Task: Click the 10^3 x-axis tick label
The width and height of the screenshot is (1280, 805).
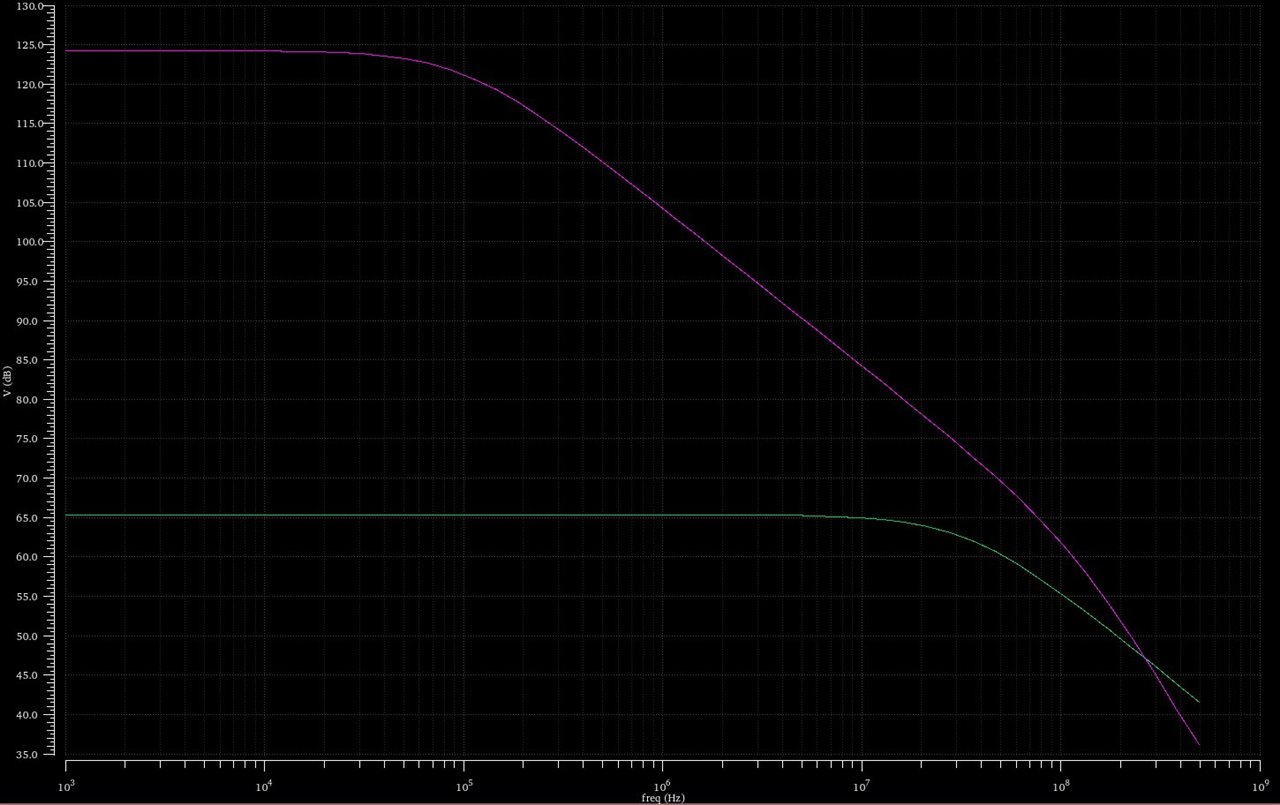Action: 66,786
